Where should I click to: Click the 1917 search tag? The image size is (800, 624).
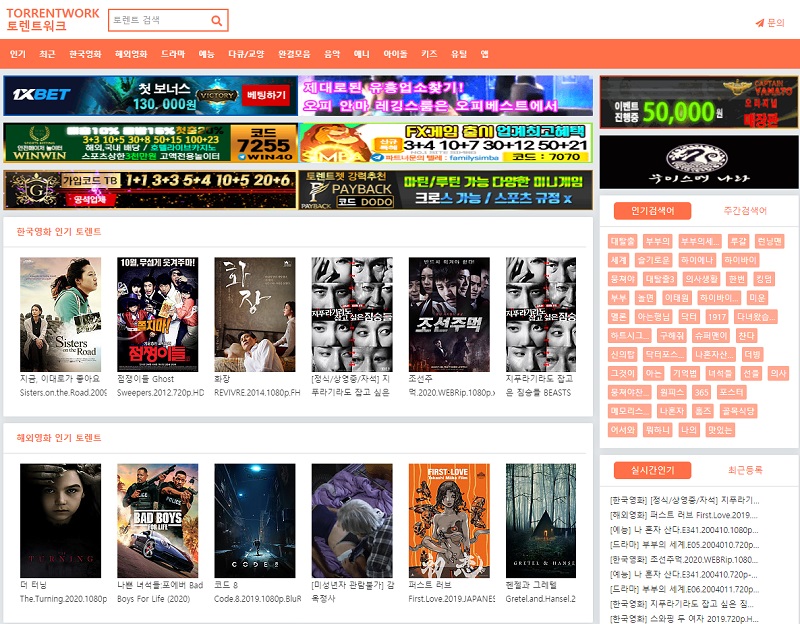coord(717,317)
